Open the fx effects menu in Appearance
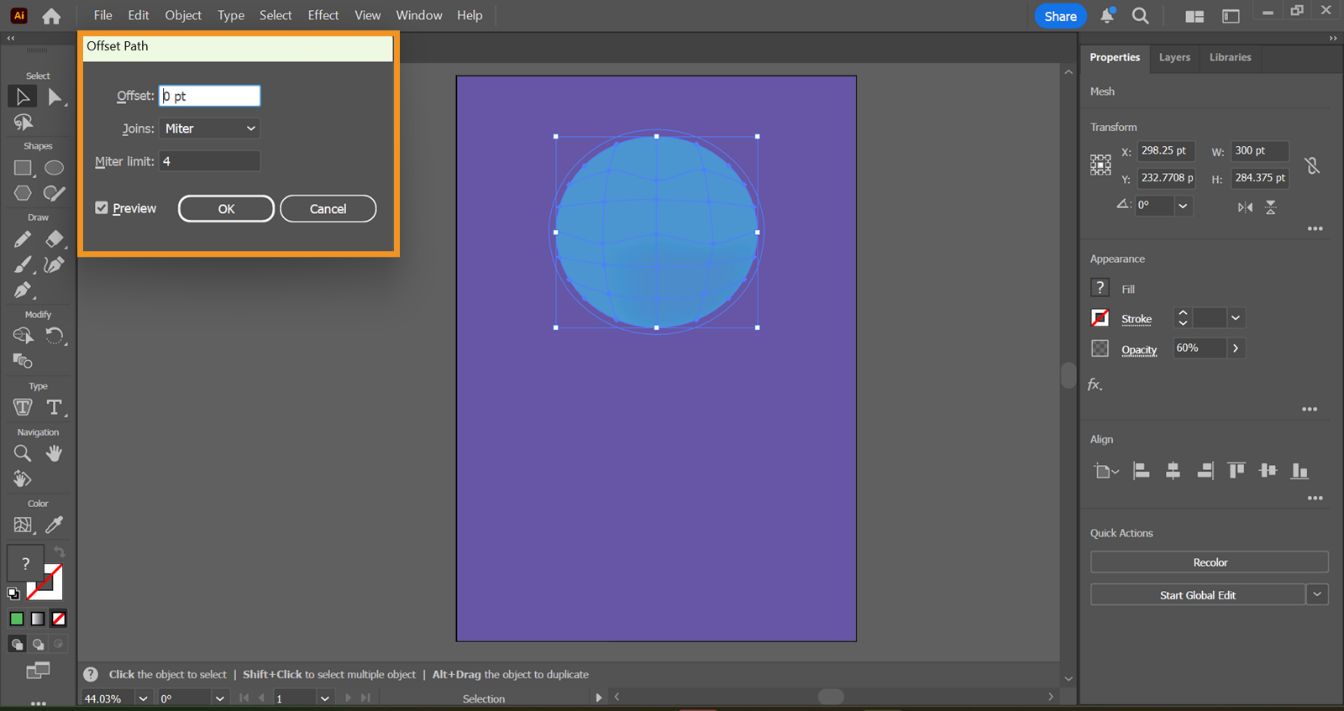Image resolution: width=1344 pixels, height=711 pixels. pyautogui.click(x=1093, y=384)
